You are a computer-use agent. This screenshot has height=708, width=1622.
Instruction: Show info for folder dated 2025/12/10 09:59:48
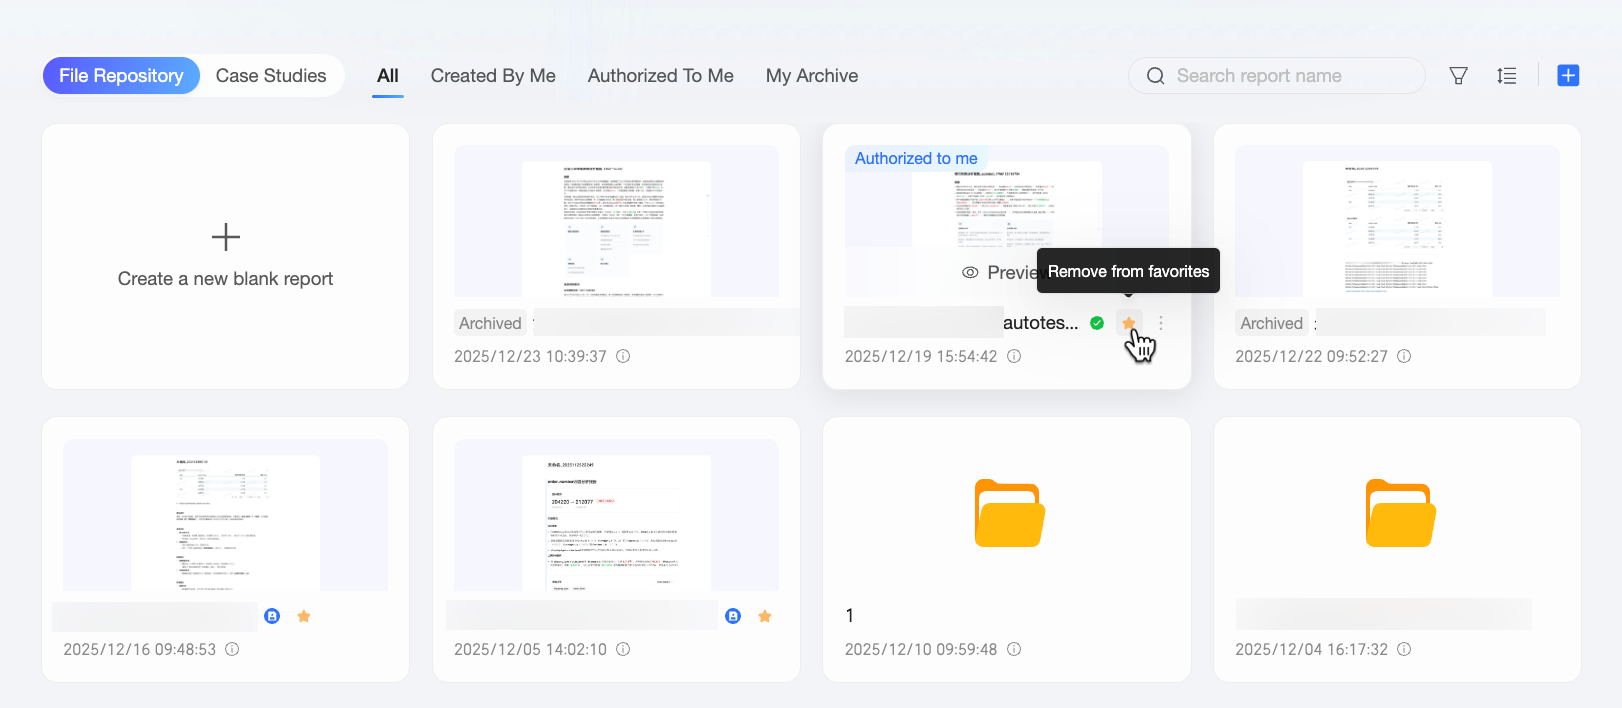1014,649
